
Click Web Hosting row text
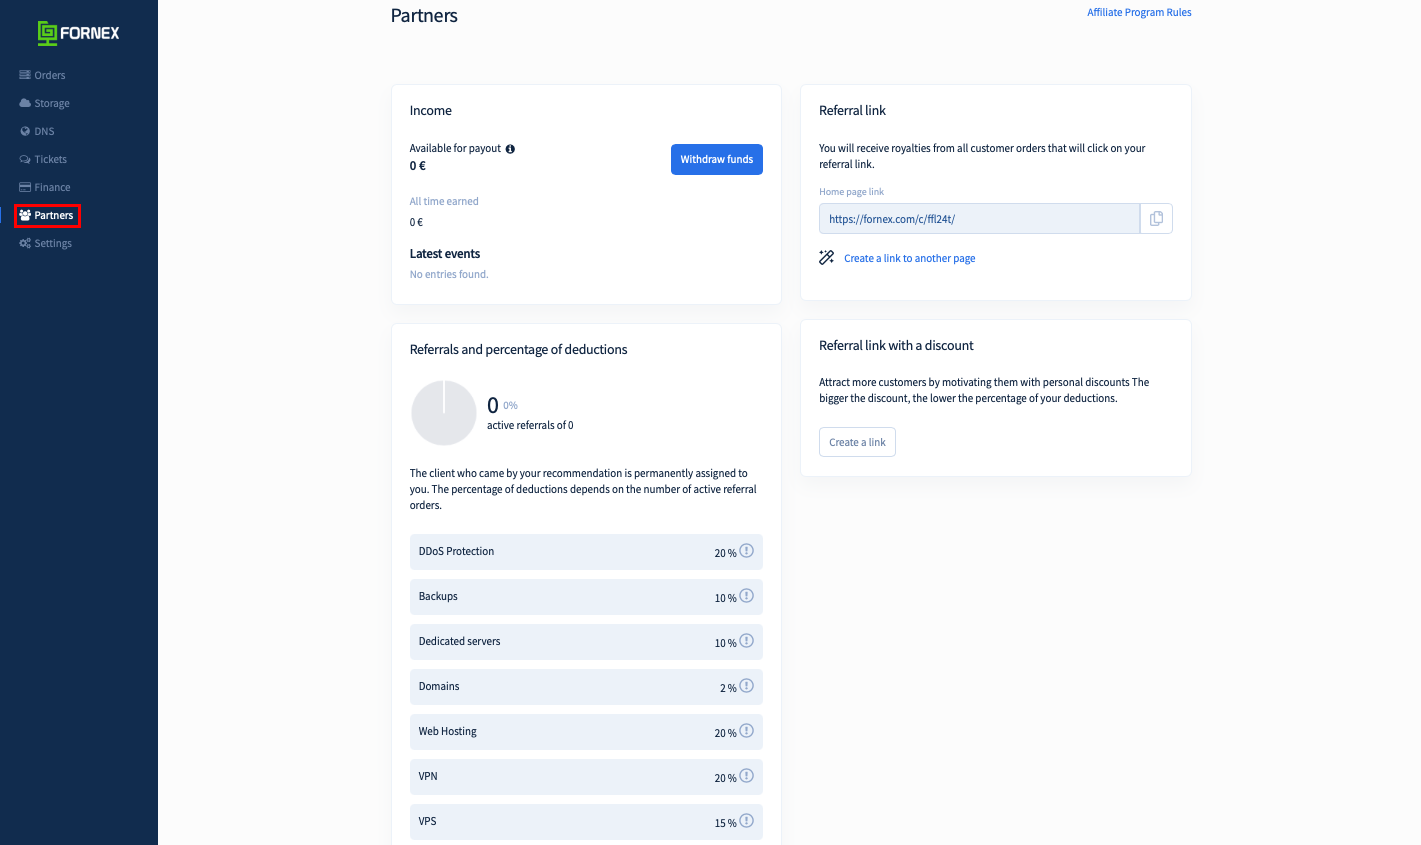tap(447, 731)
